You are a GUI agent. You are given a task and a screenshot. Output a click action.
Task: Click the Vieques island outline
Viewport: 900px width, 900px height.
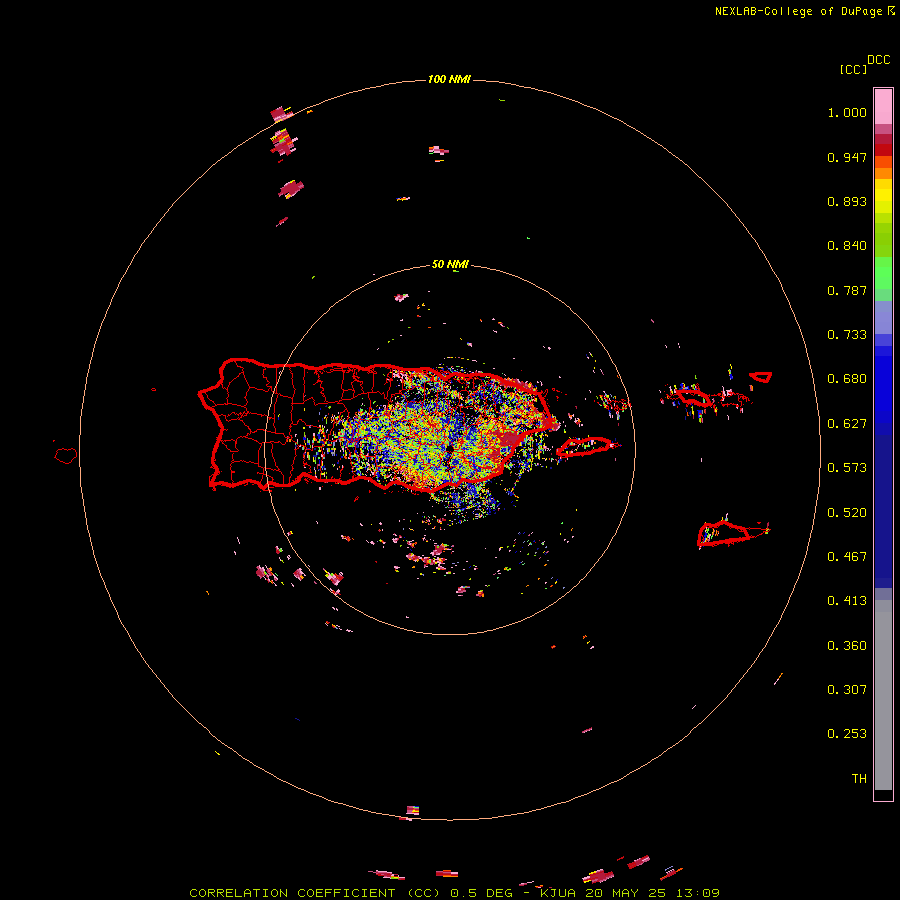tap(585, 447)
